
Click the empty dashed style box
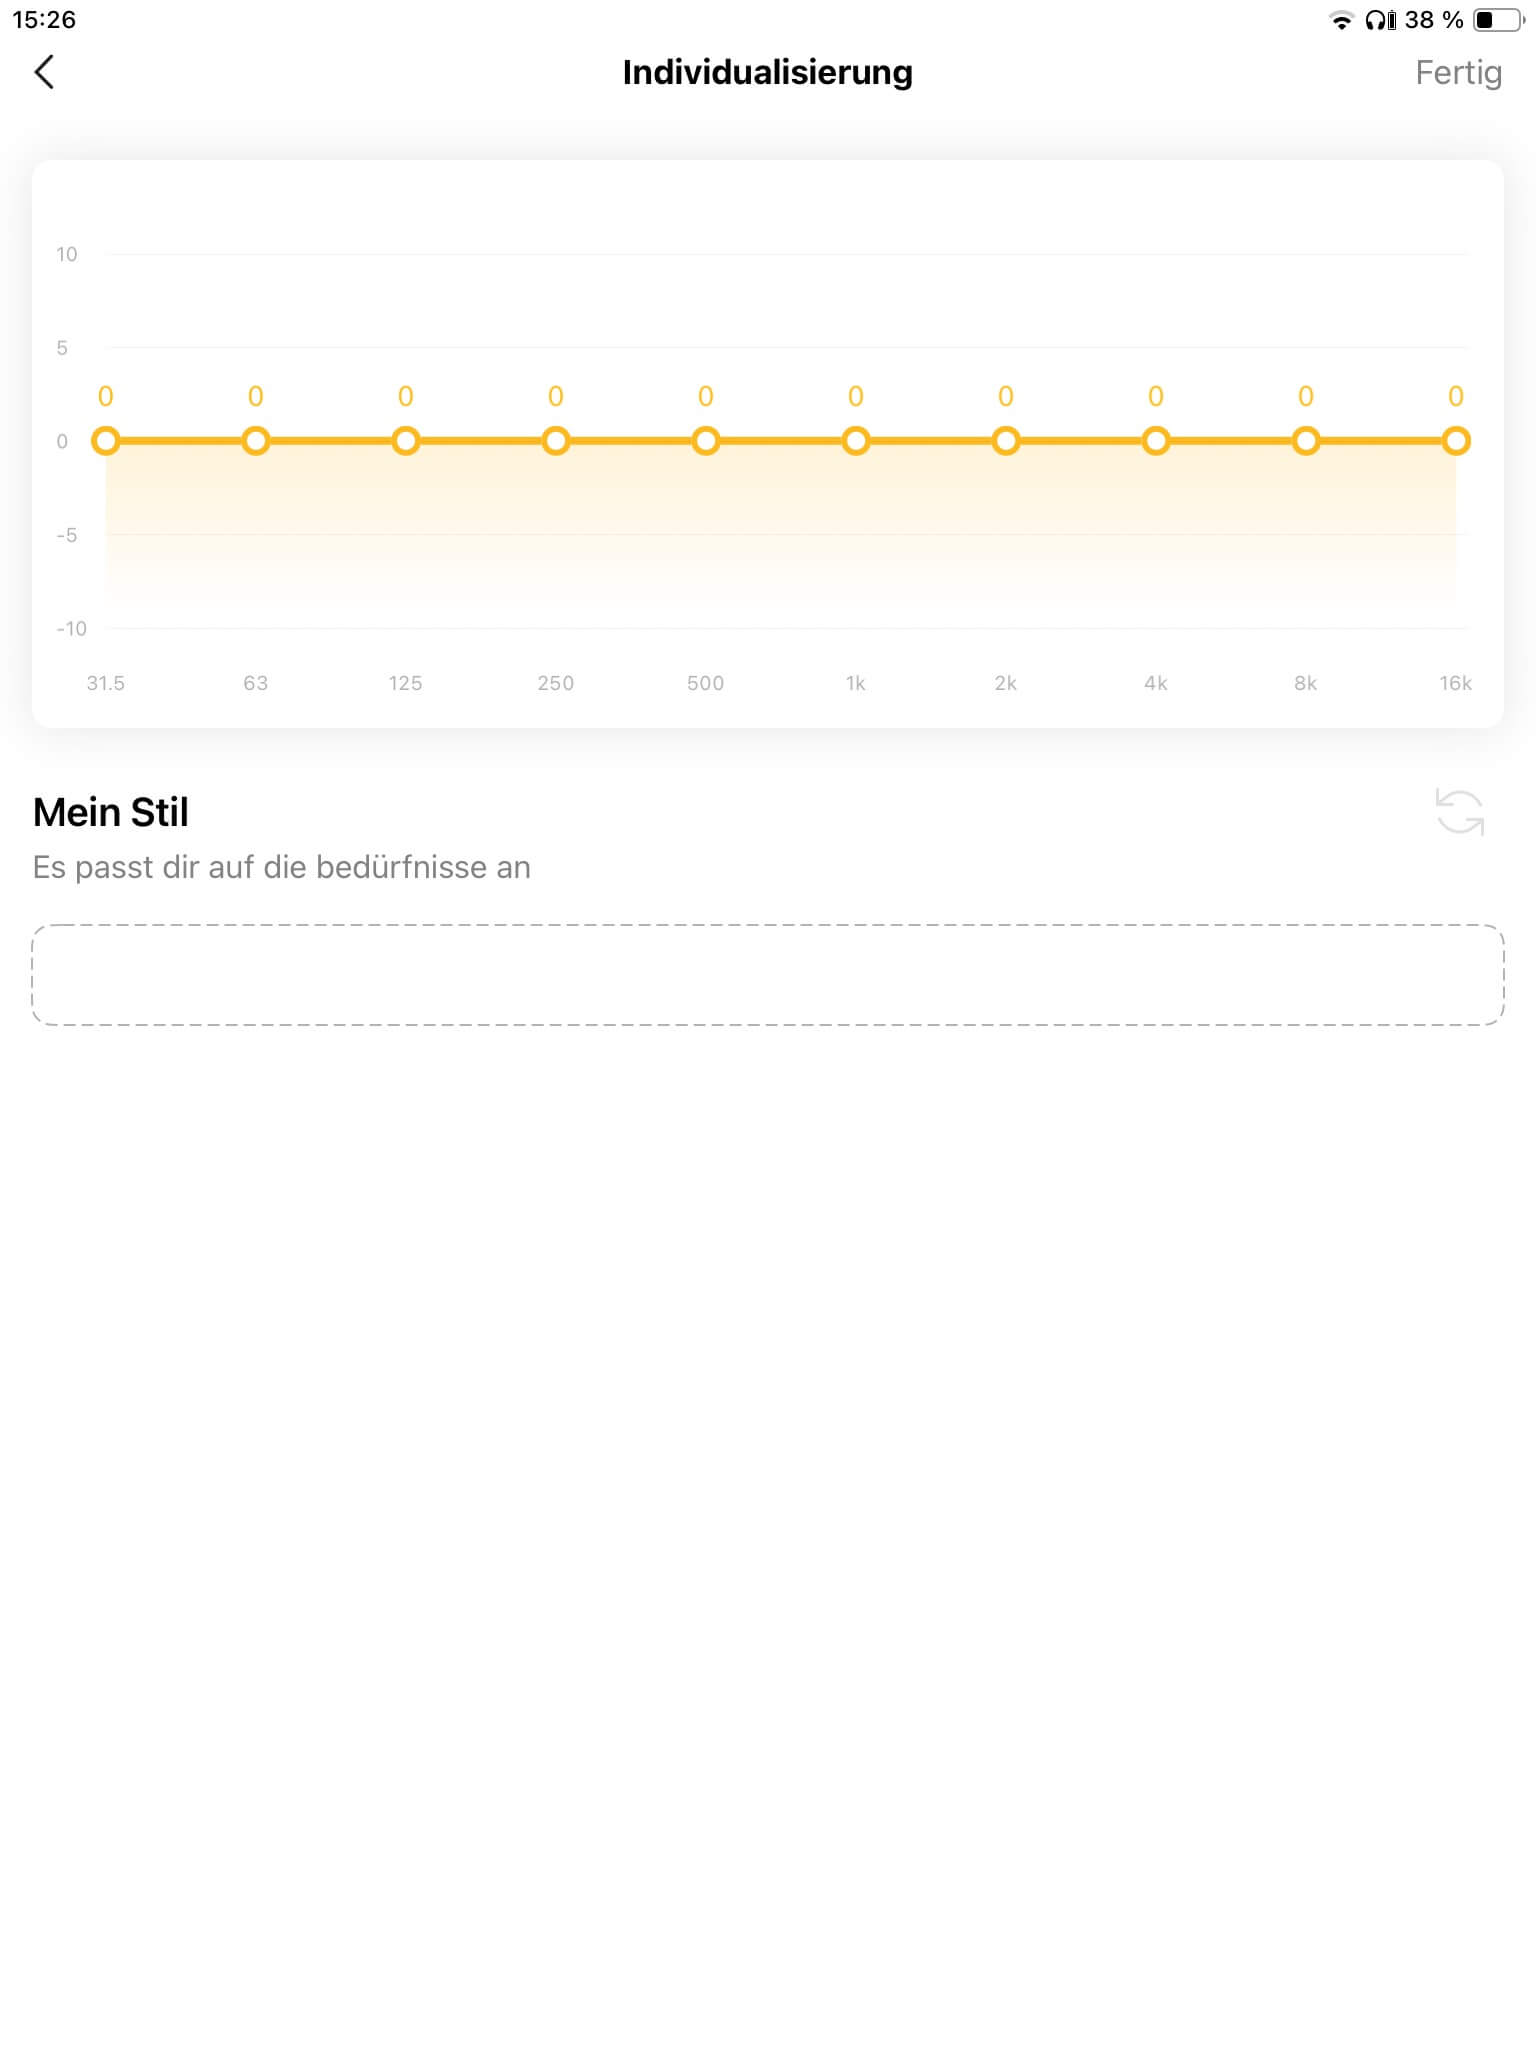768,975
